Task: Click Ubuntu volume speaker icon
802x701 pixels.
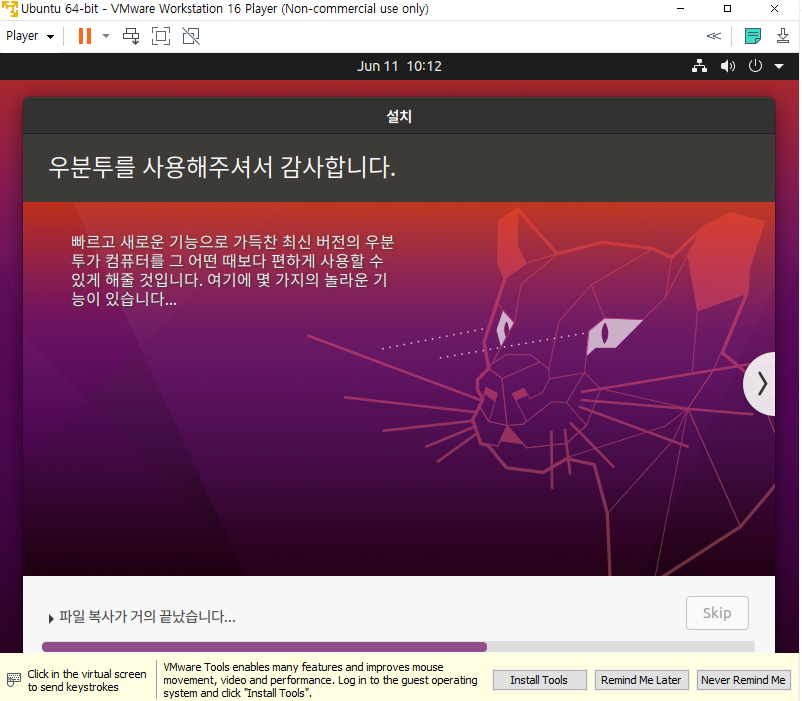Action: [727, 66]
